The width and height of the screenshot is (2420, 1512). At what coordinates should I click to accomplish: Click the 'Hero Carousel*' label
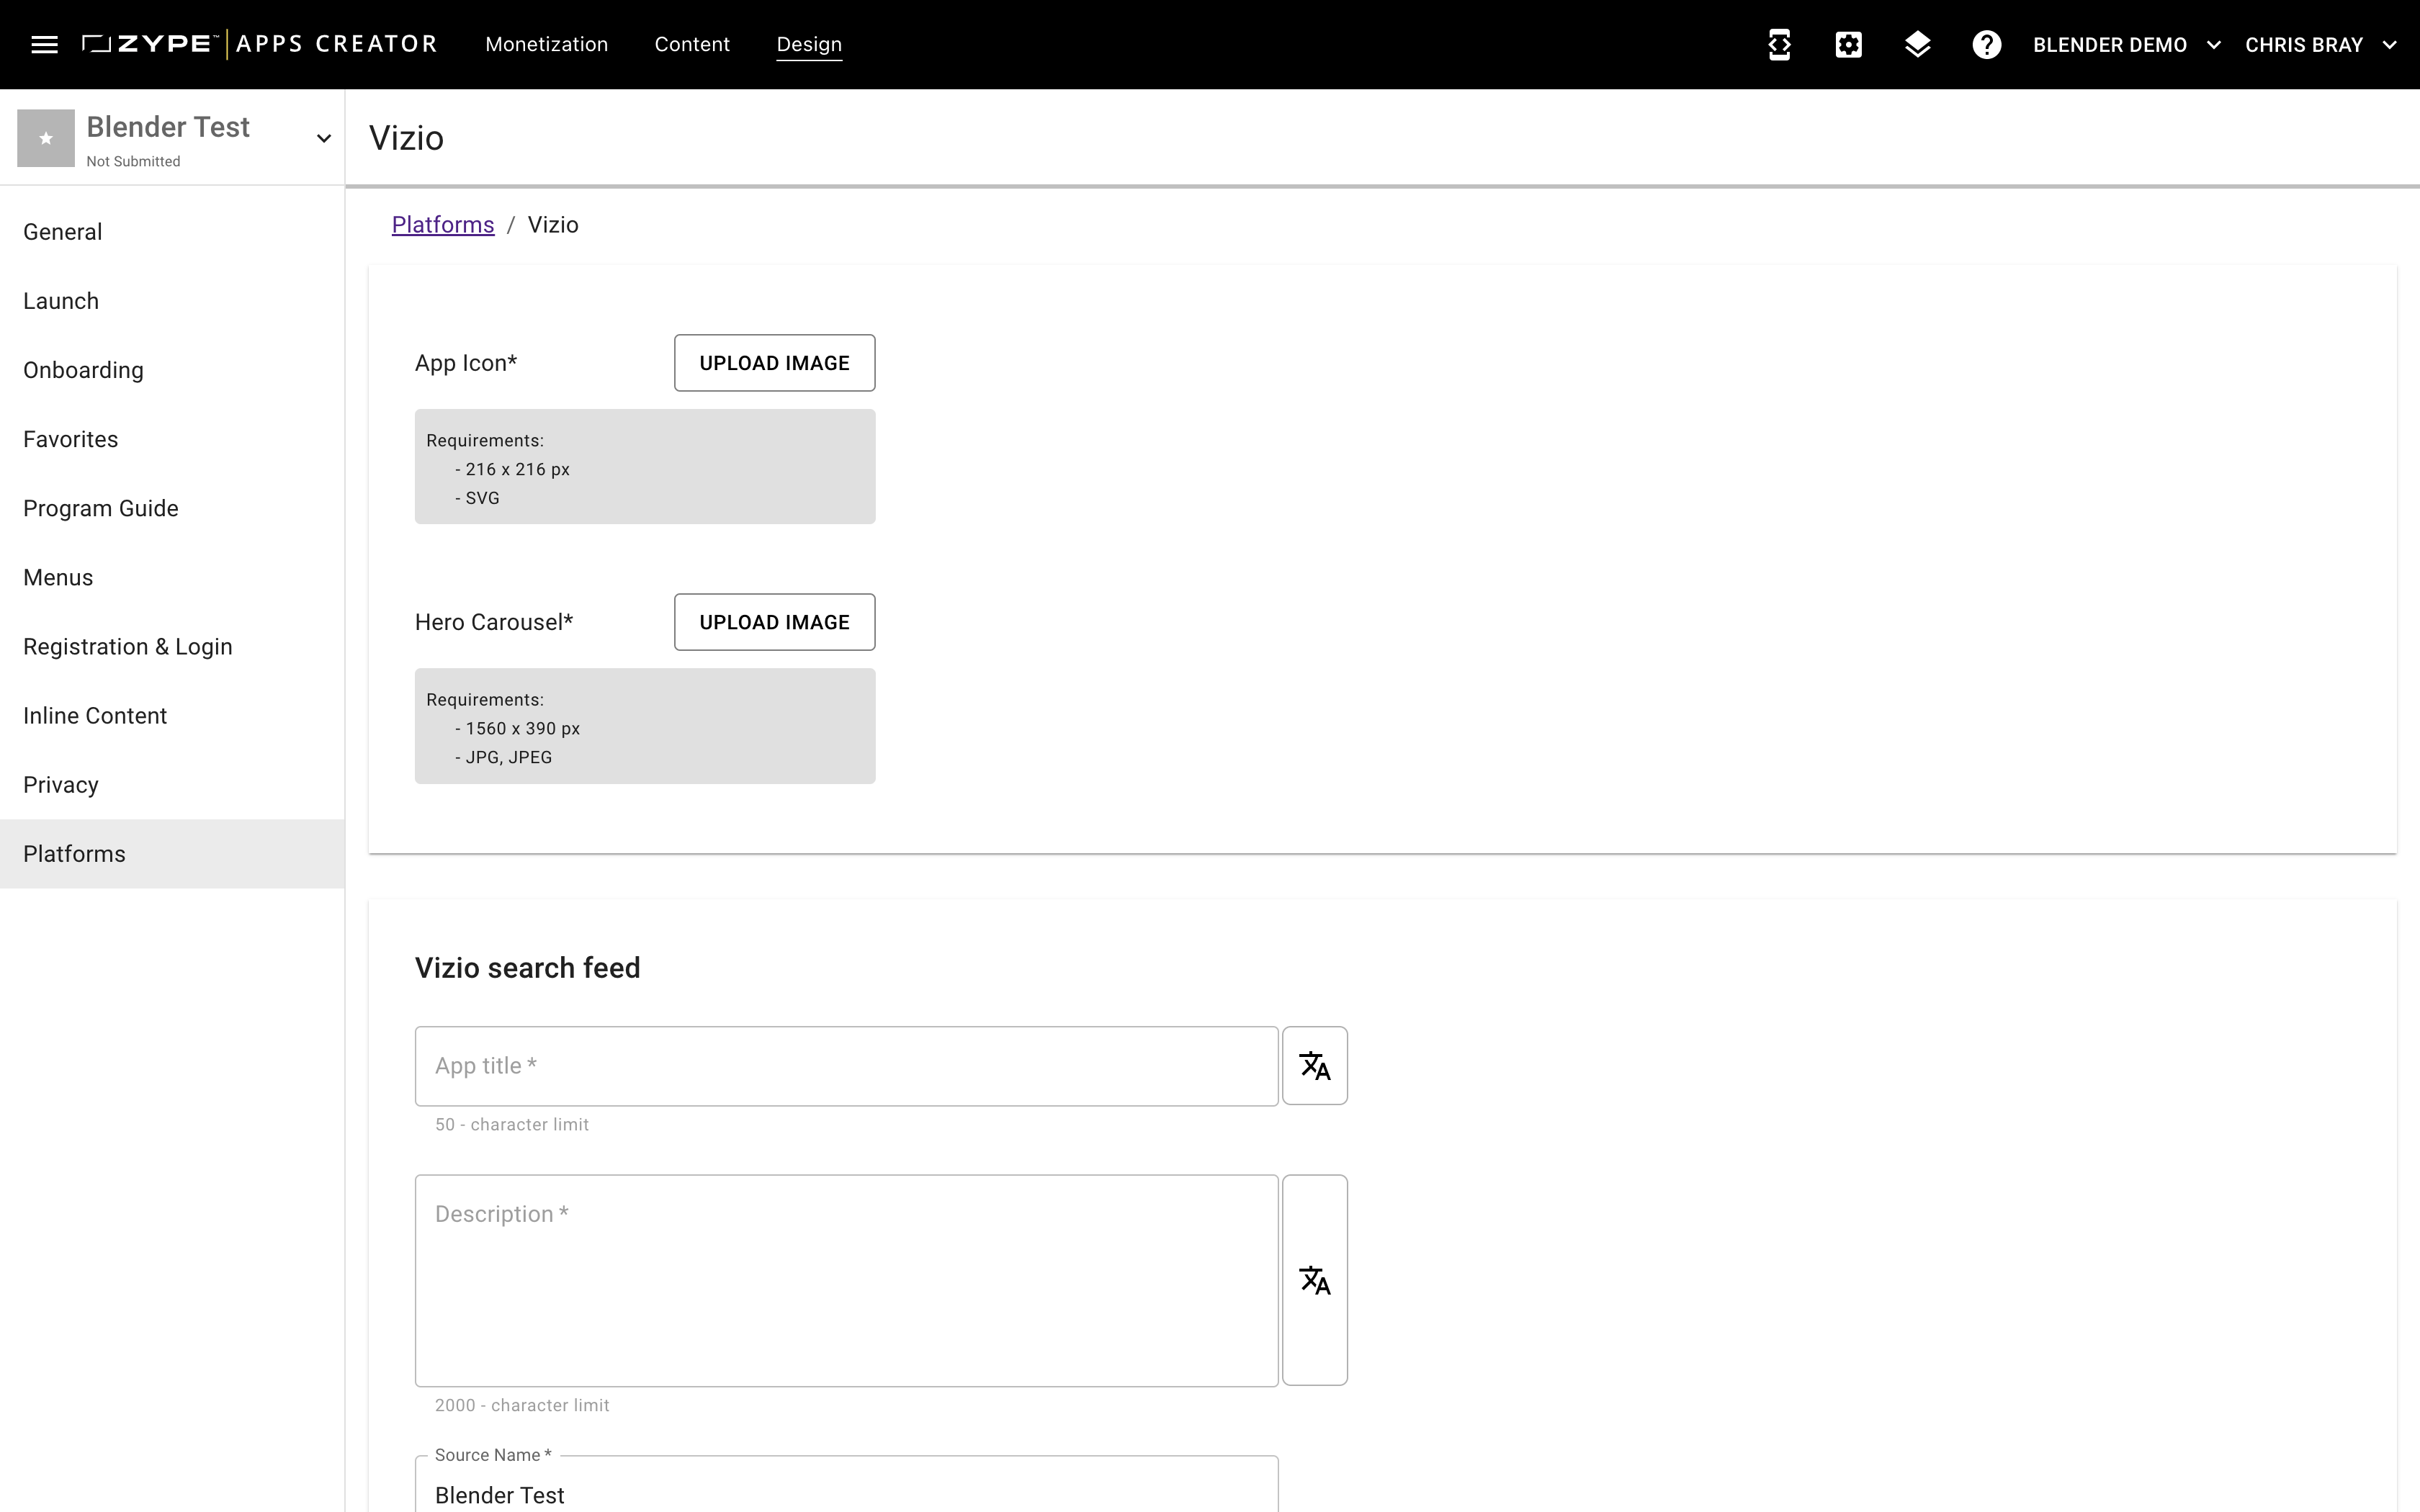coord(494,622)
